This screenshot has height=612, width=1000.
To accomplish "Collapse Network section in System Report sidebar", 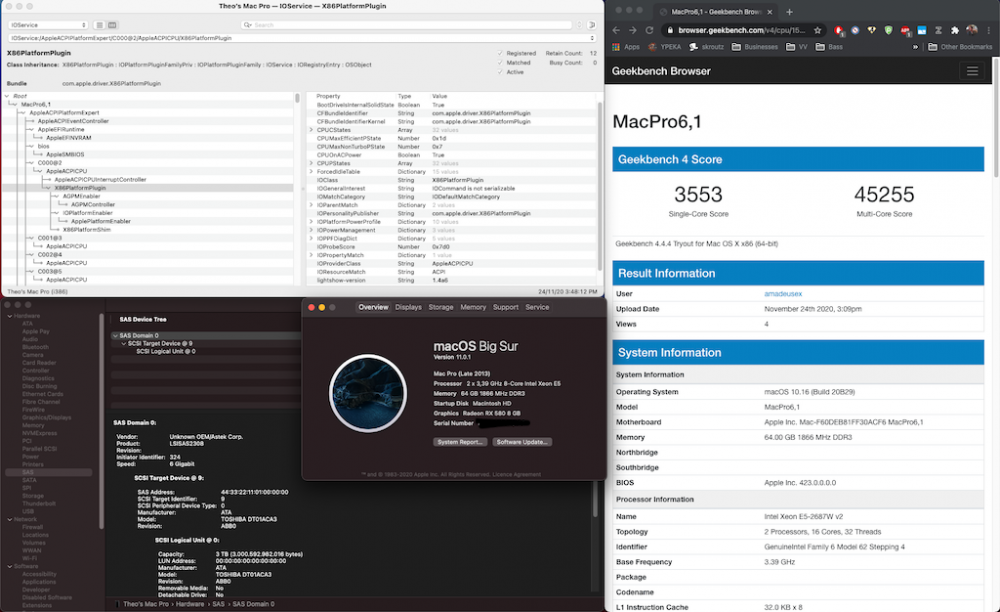I will [x=10, y=520].
